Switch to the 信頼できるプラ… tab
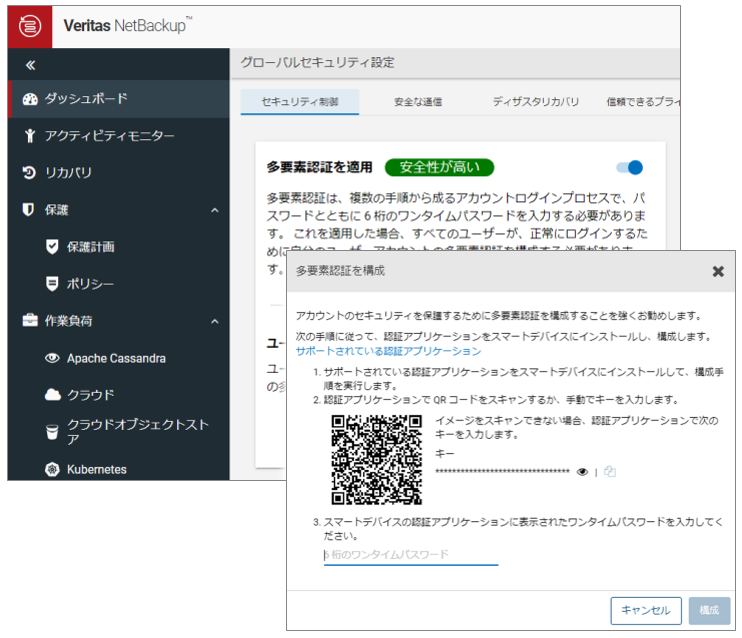The height and width of the screenshot is (638, 742). 643,102
